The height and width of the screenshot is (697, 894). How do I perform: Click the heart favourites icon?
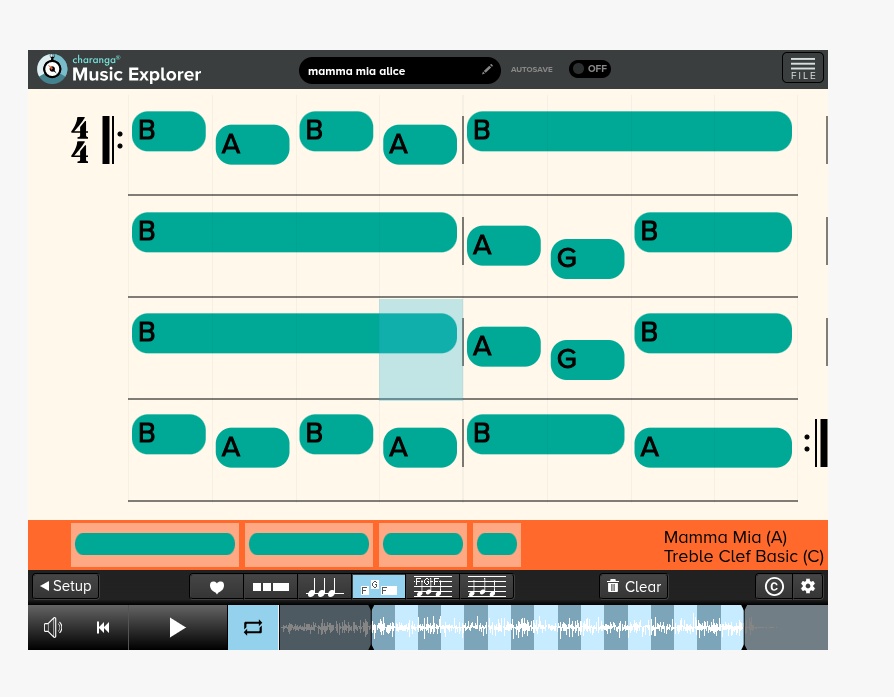tap(216, 587)
